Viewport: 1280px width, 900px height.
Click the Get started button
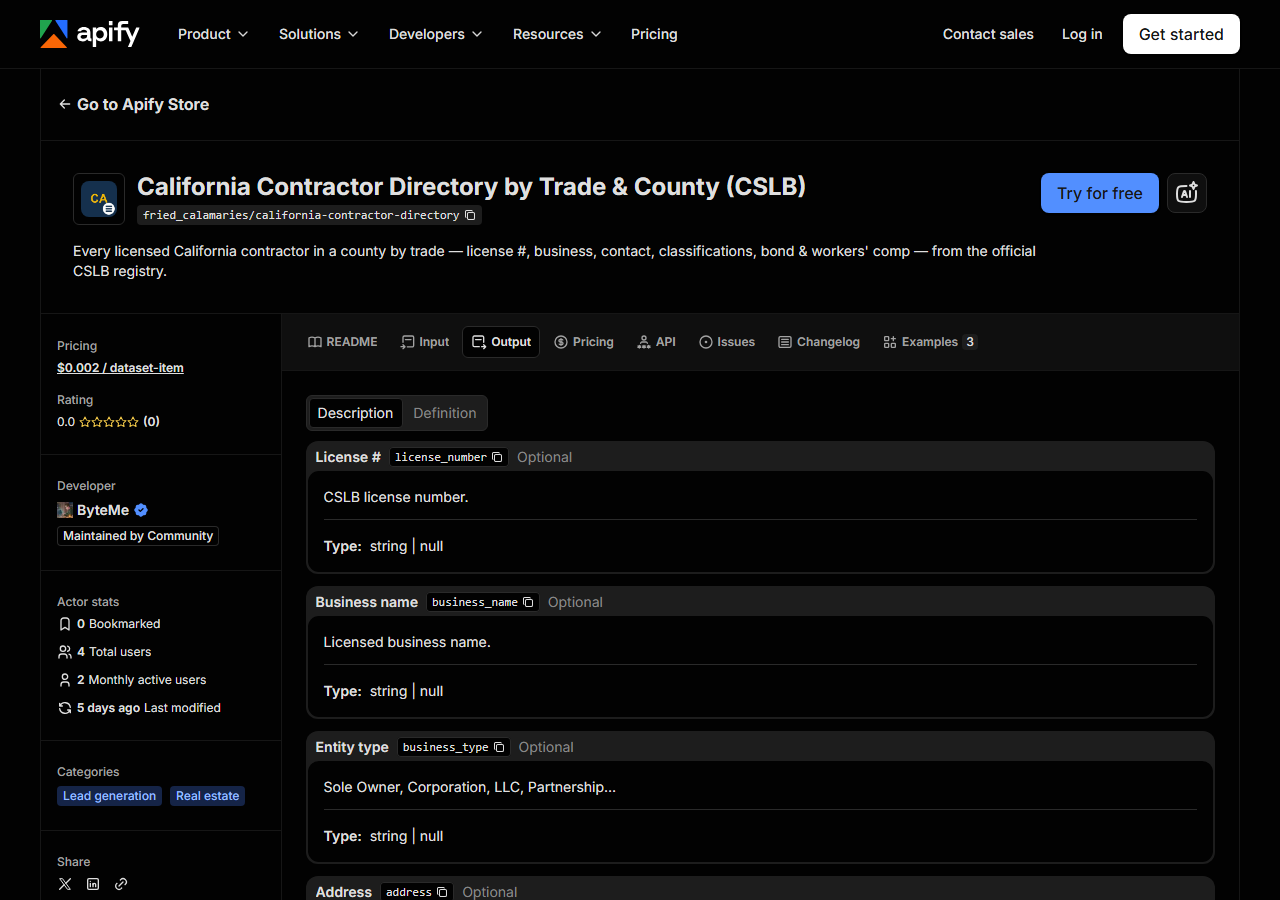[x=1181, y=34]
